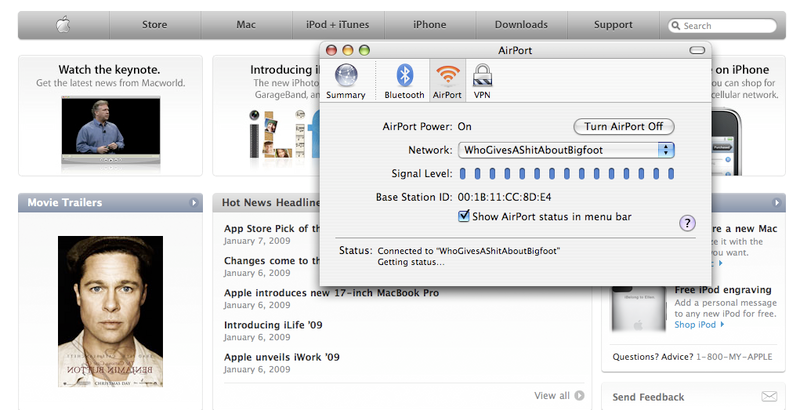This screenshot has height=410, width=800.
Task: Open 'App Store Pick' news headline
Action: pos(272,228)
